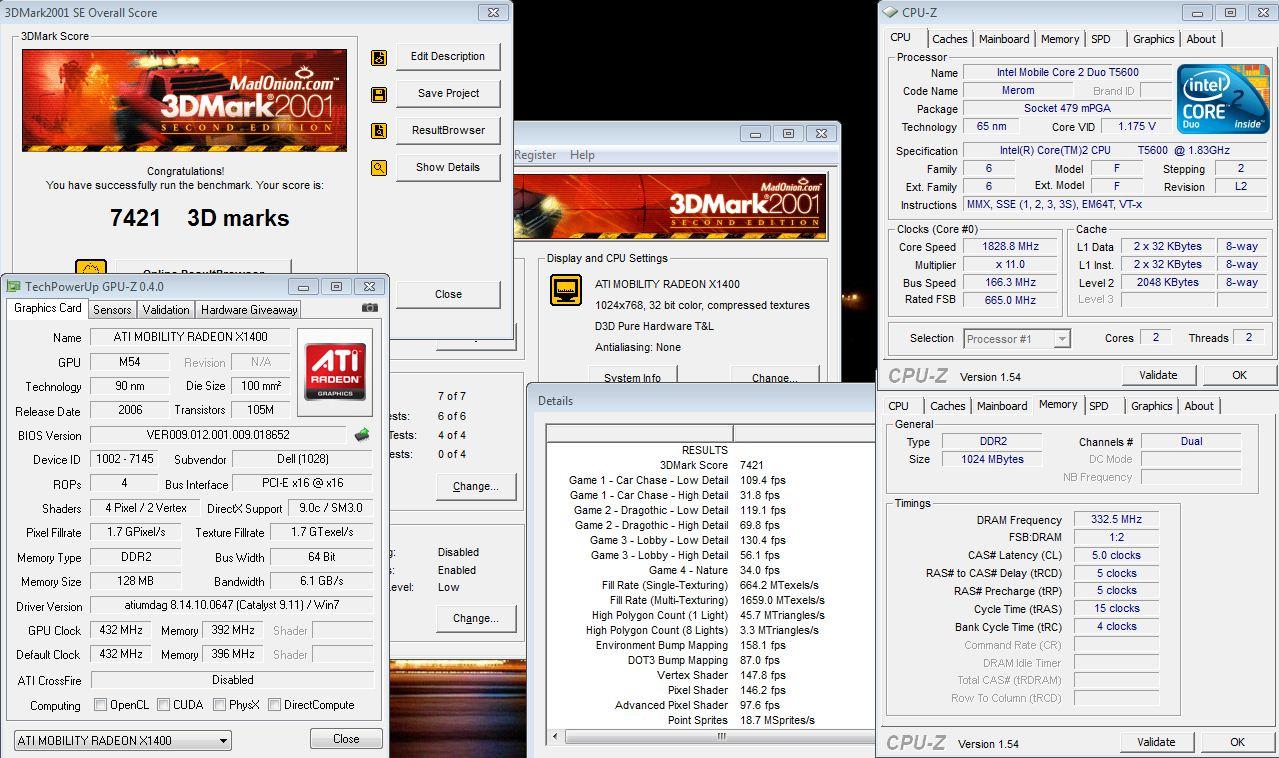The height and width of the screenshot is (758, 1279).
Task: Enable the CUDA checkbox in GPU-Z
Action: tap(163, 705)
